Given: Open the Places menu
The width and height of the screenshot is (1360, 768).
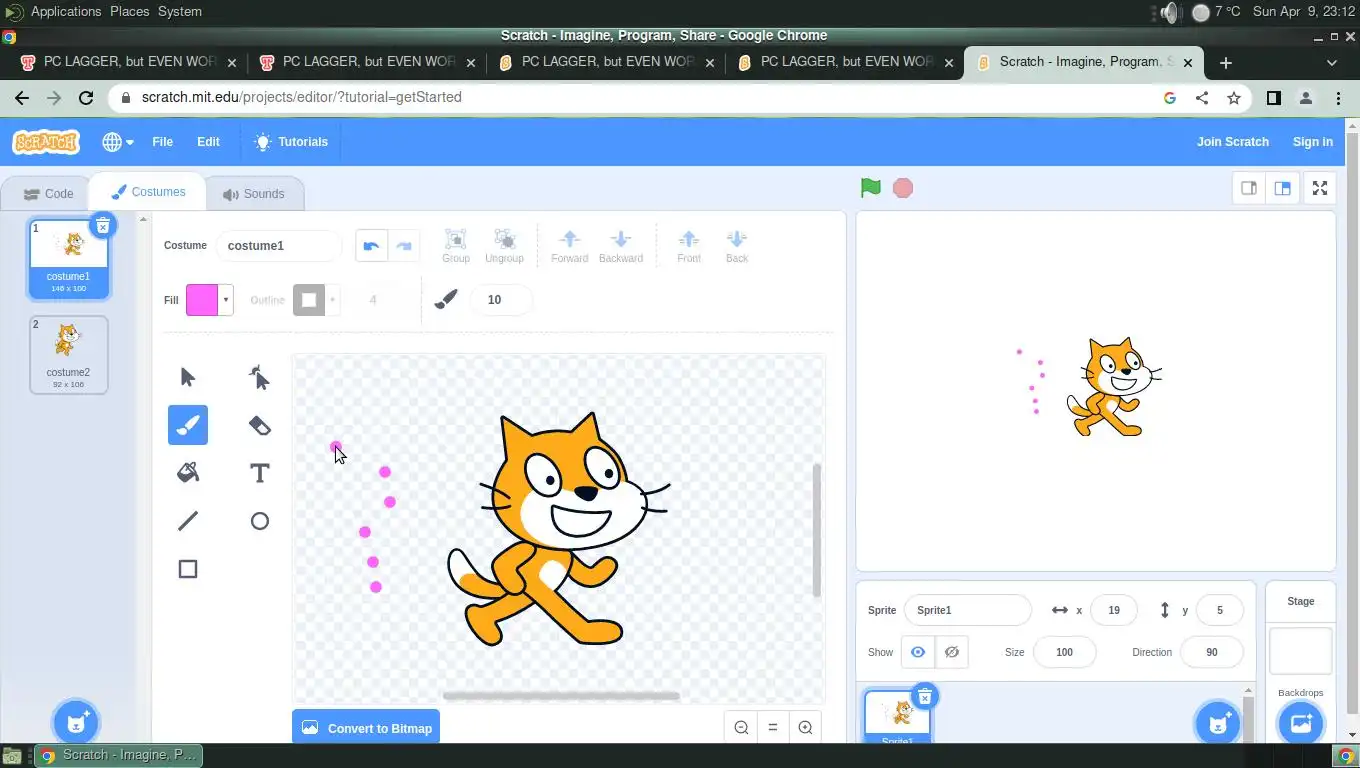Looking at the screenshot, I should (129, 12).
